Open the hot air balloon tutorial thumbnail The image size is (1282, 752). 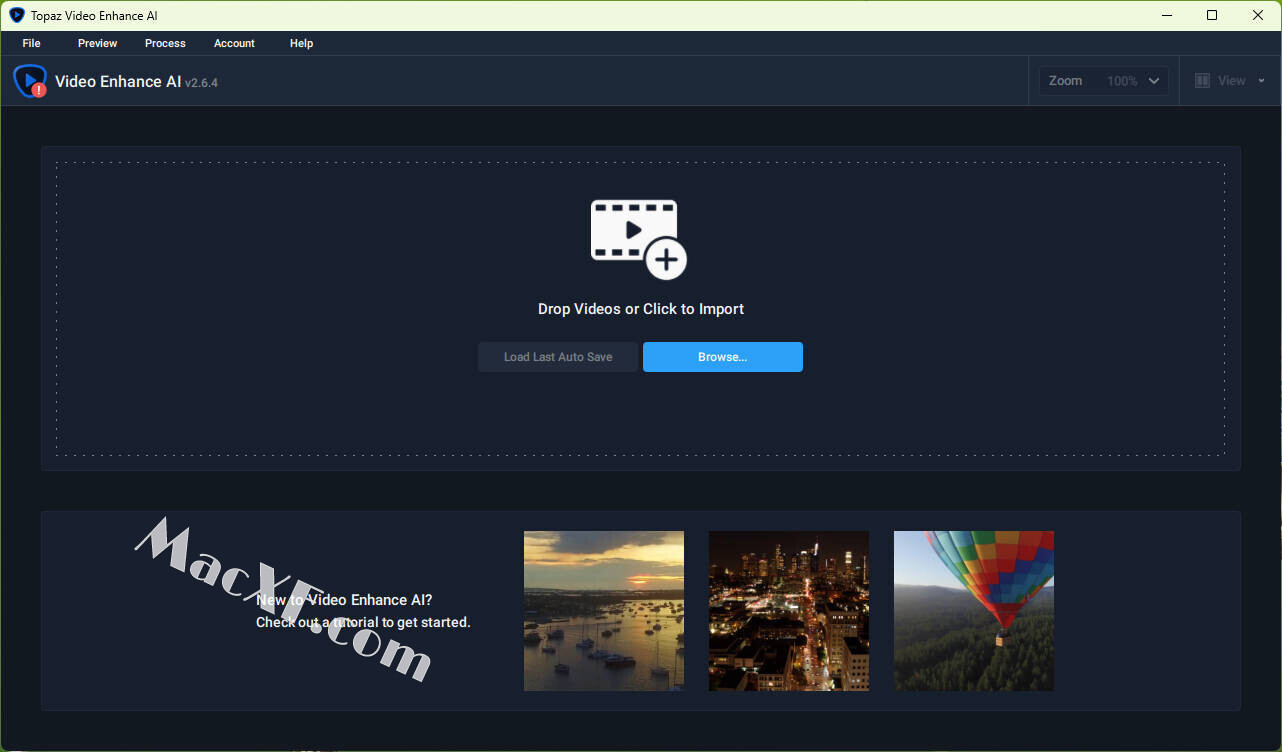click(974, 611)
